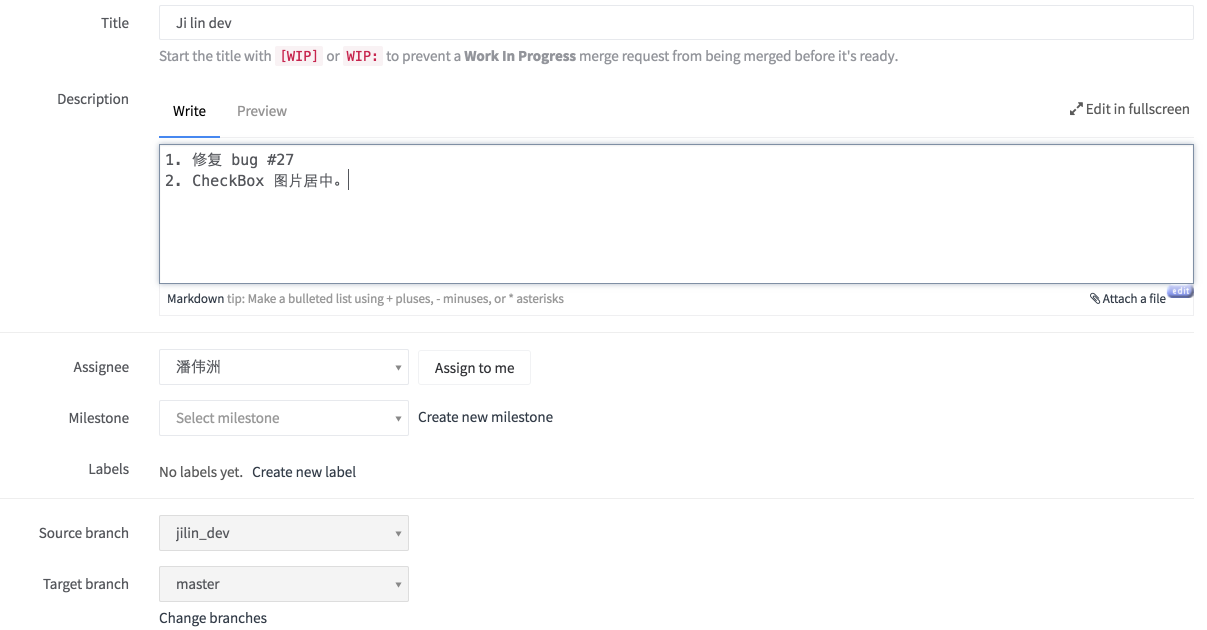Screen dimensions: 1207x630
Task: Click the paperclip Attach a file icon
Action: point(1095,298)
